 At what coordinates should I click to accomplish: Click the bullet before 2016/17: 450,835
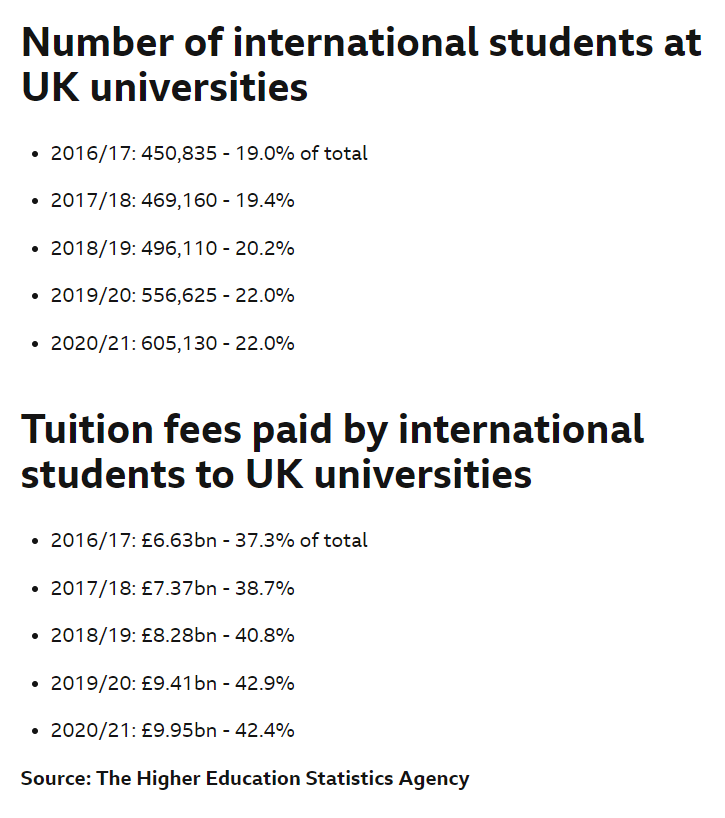(x=35, y=154)
